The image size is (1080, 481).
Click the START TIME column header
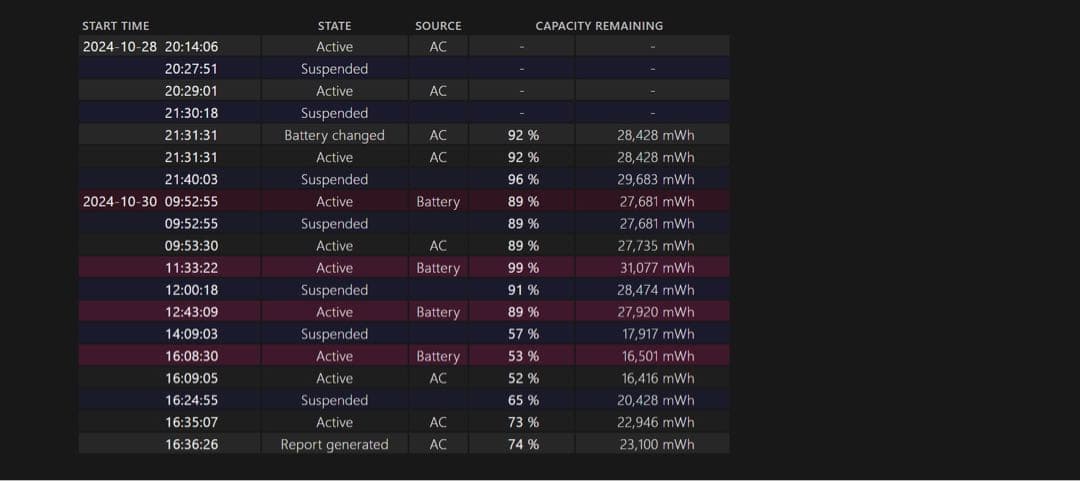(x=115, y=26)
